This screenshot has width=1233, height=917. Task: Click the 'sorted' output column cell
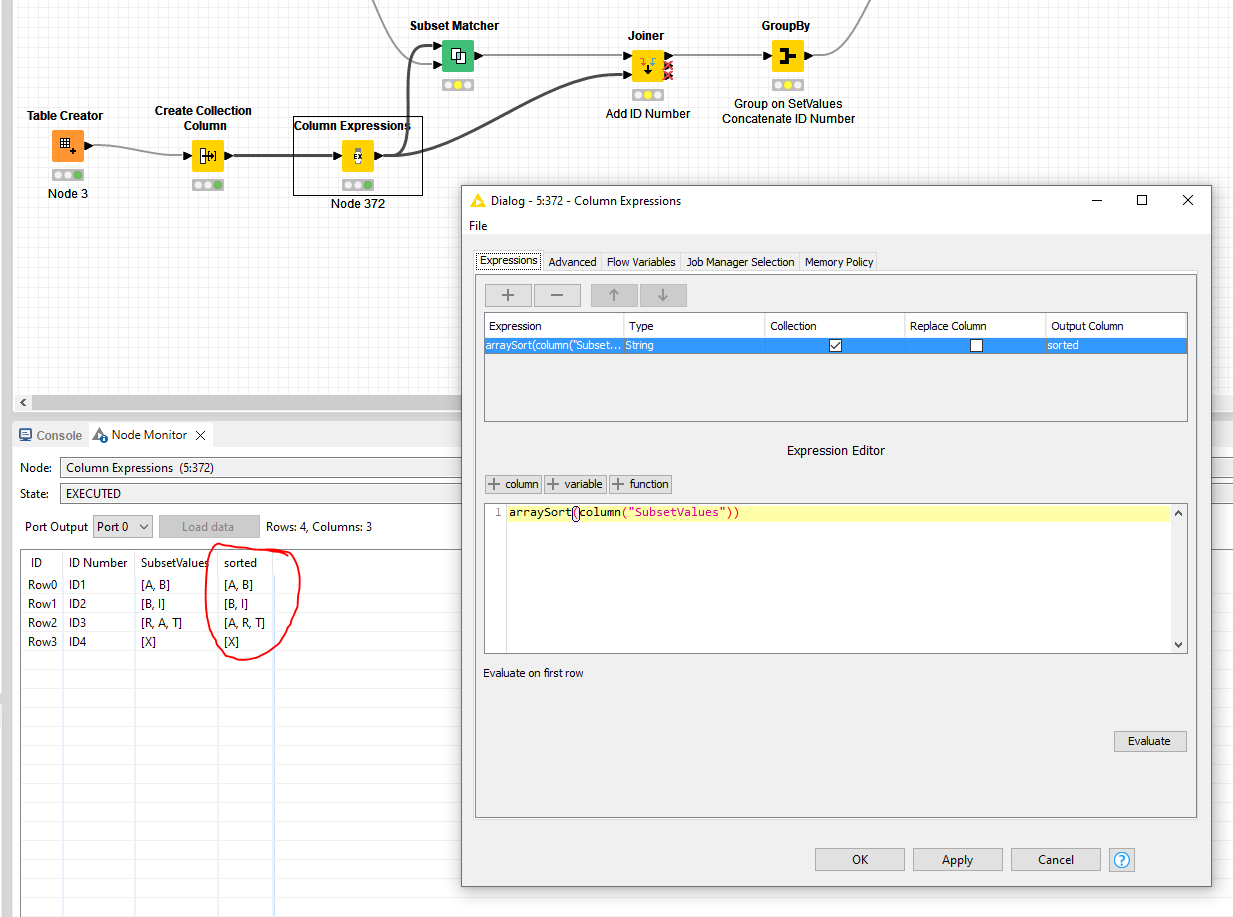click(1116, 345)
